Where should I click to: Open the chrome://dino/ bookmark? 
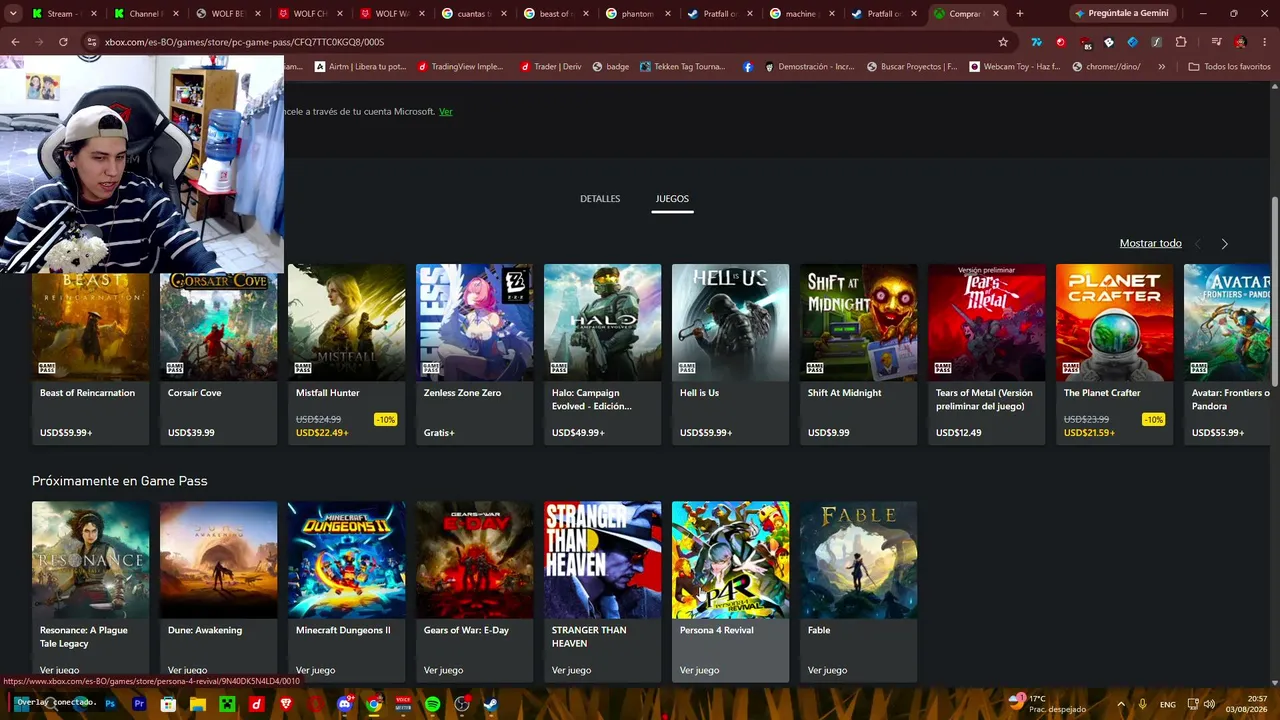coord(1106,67)
